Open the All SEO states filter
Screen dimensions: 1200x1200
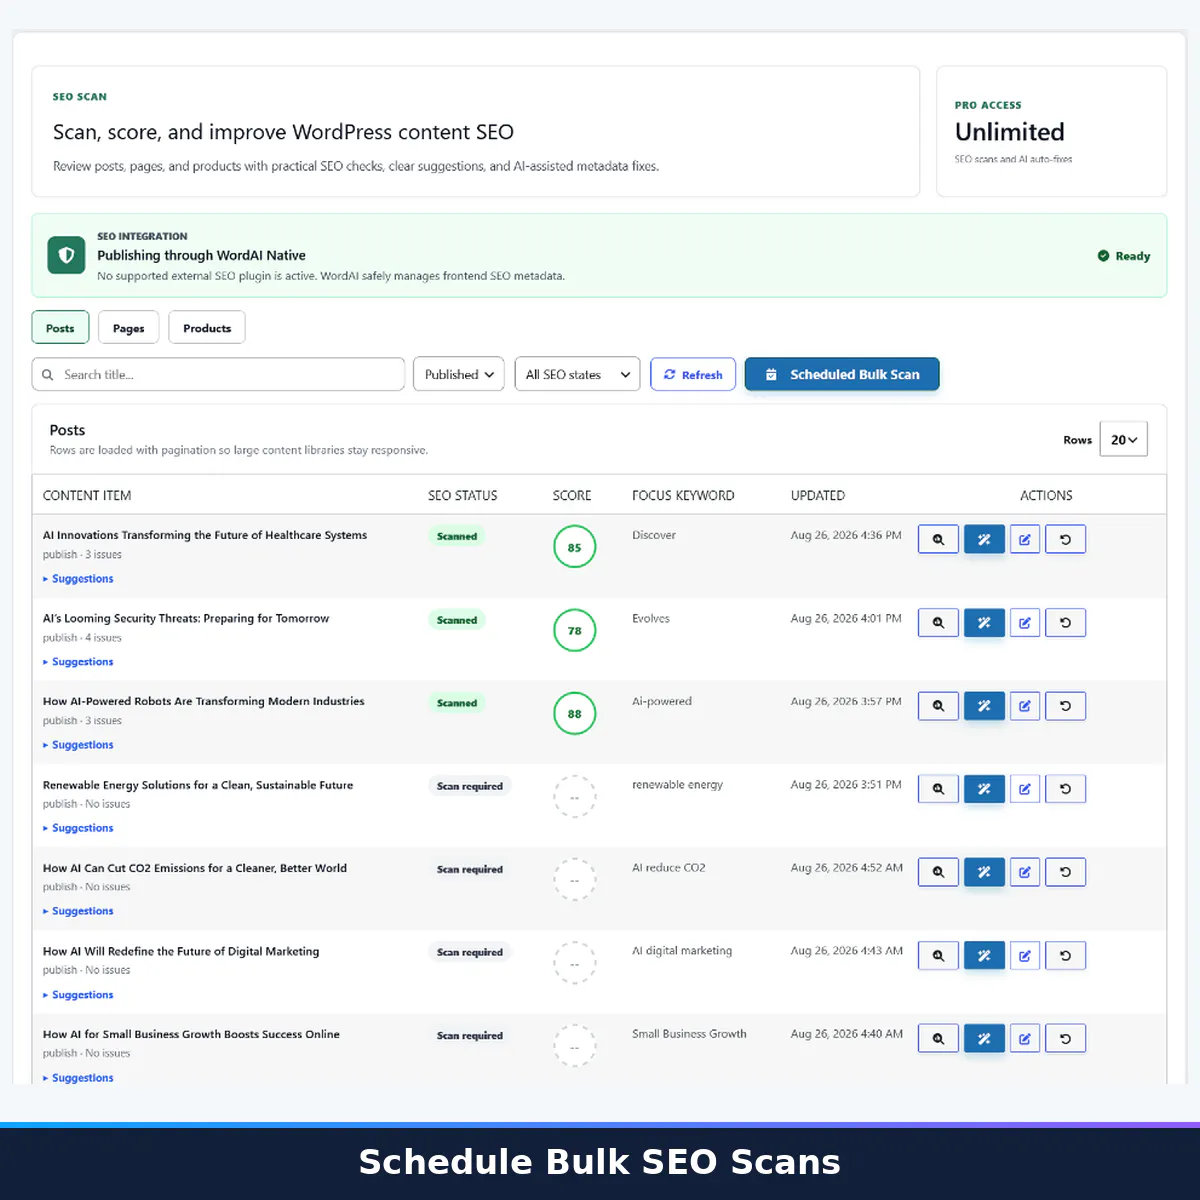(x=577, y=374)
